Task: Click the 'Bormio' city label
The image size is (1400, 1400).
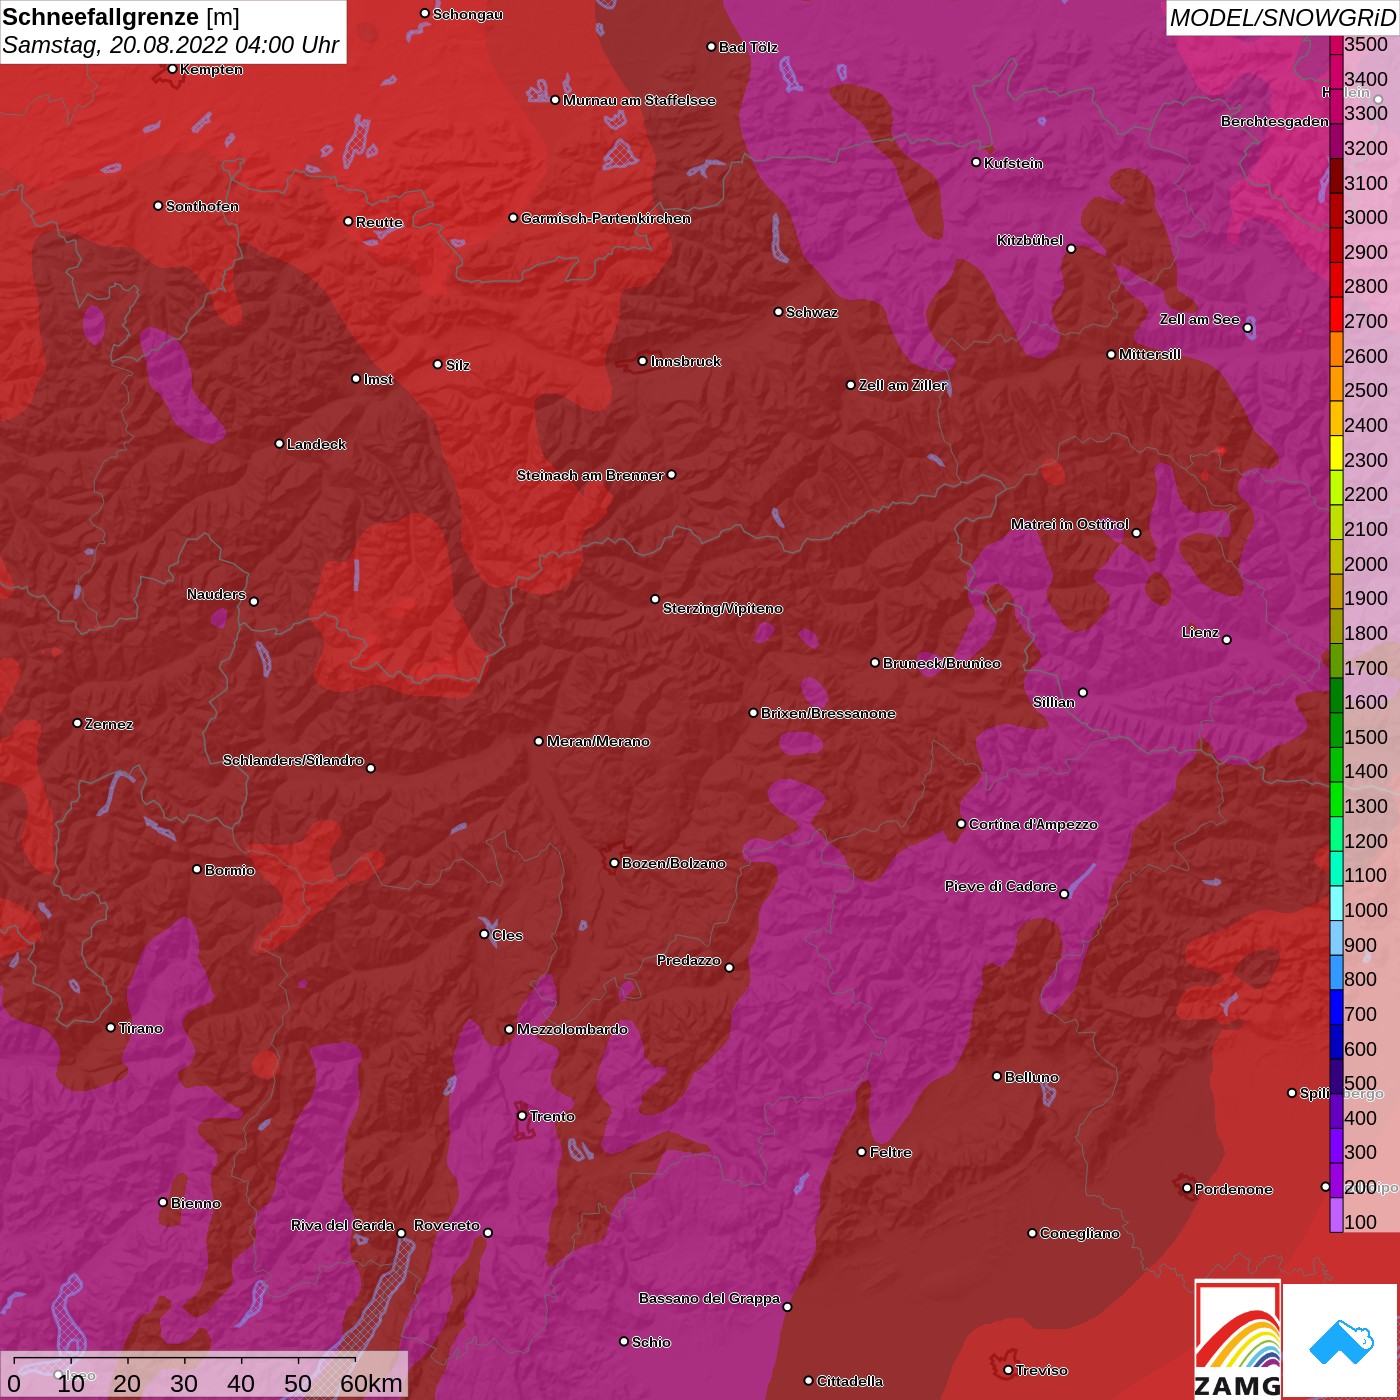Action: [x=229, y=870]
